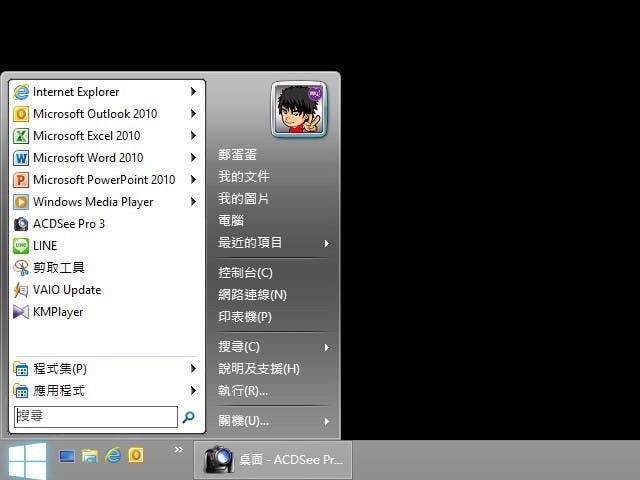Click the Internet Explorer icon in Start menu
Screen dimensions: 640x480
click(21, 92)
